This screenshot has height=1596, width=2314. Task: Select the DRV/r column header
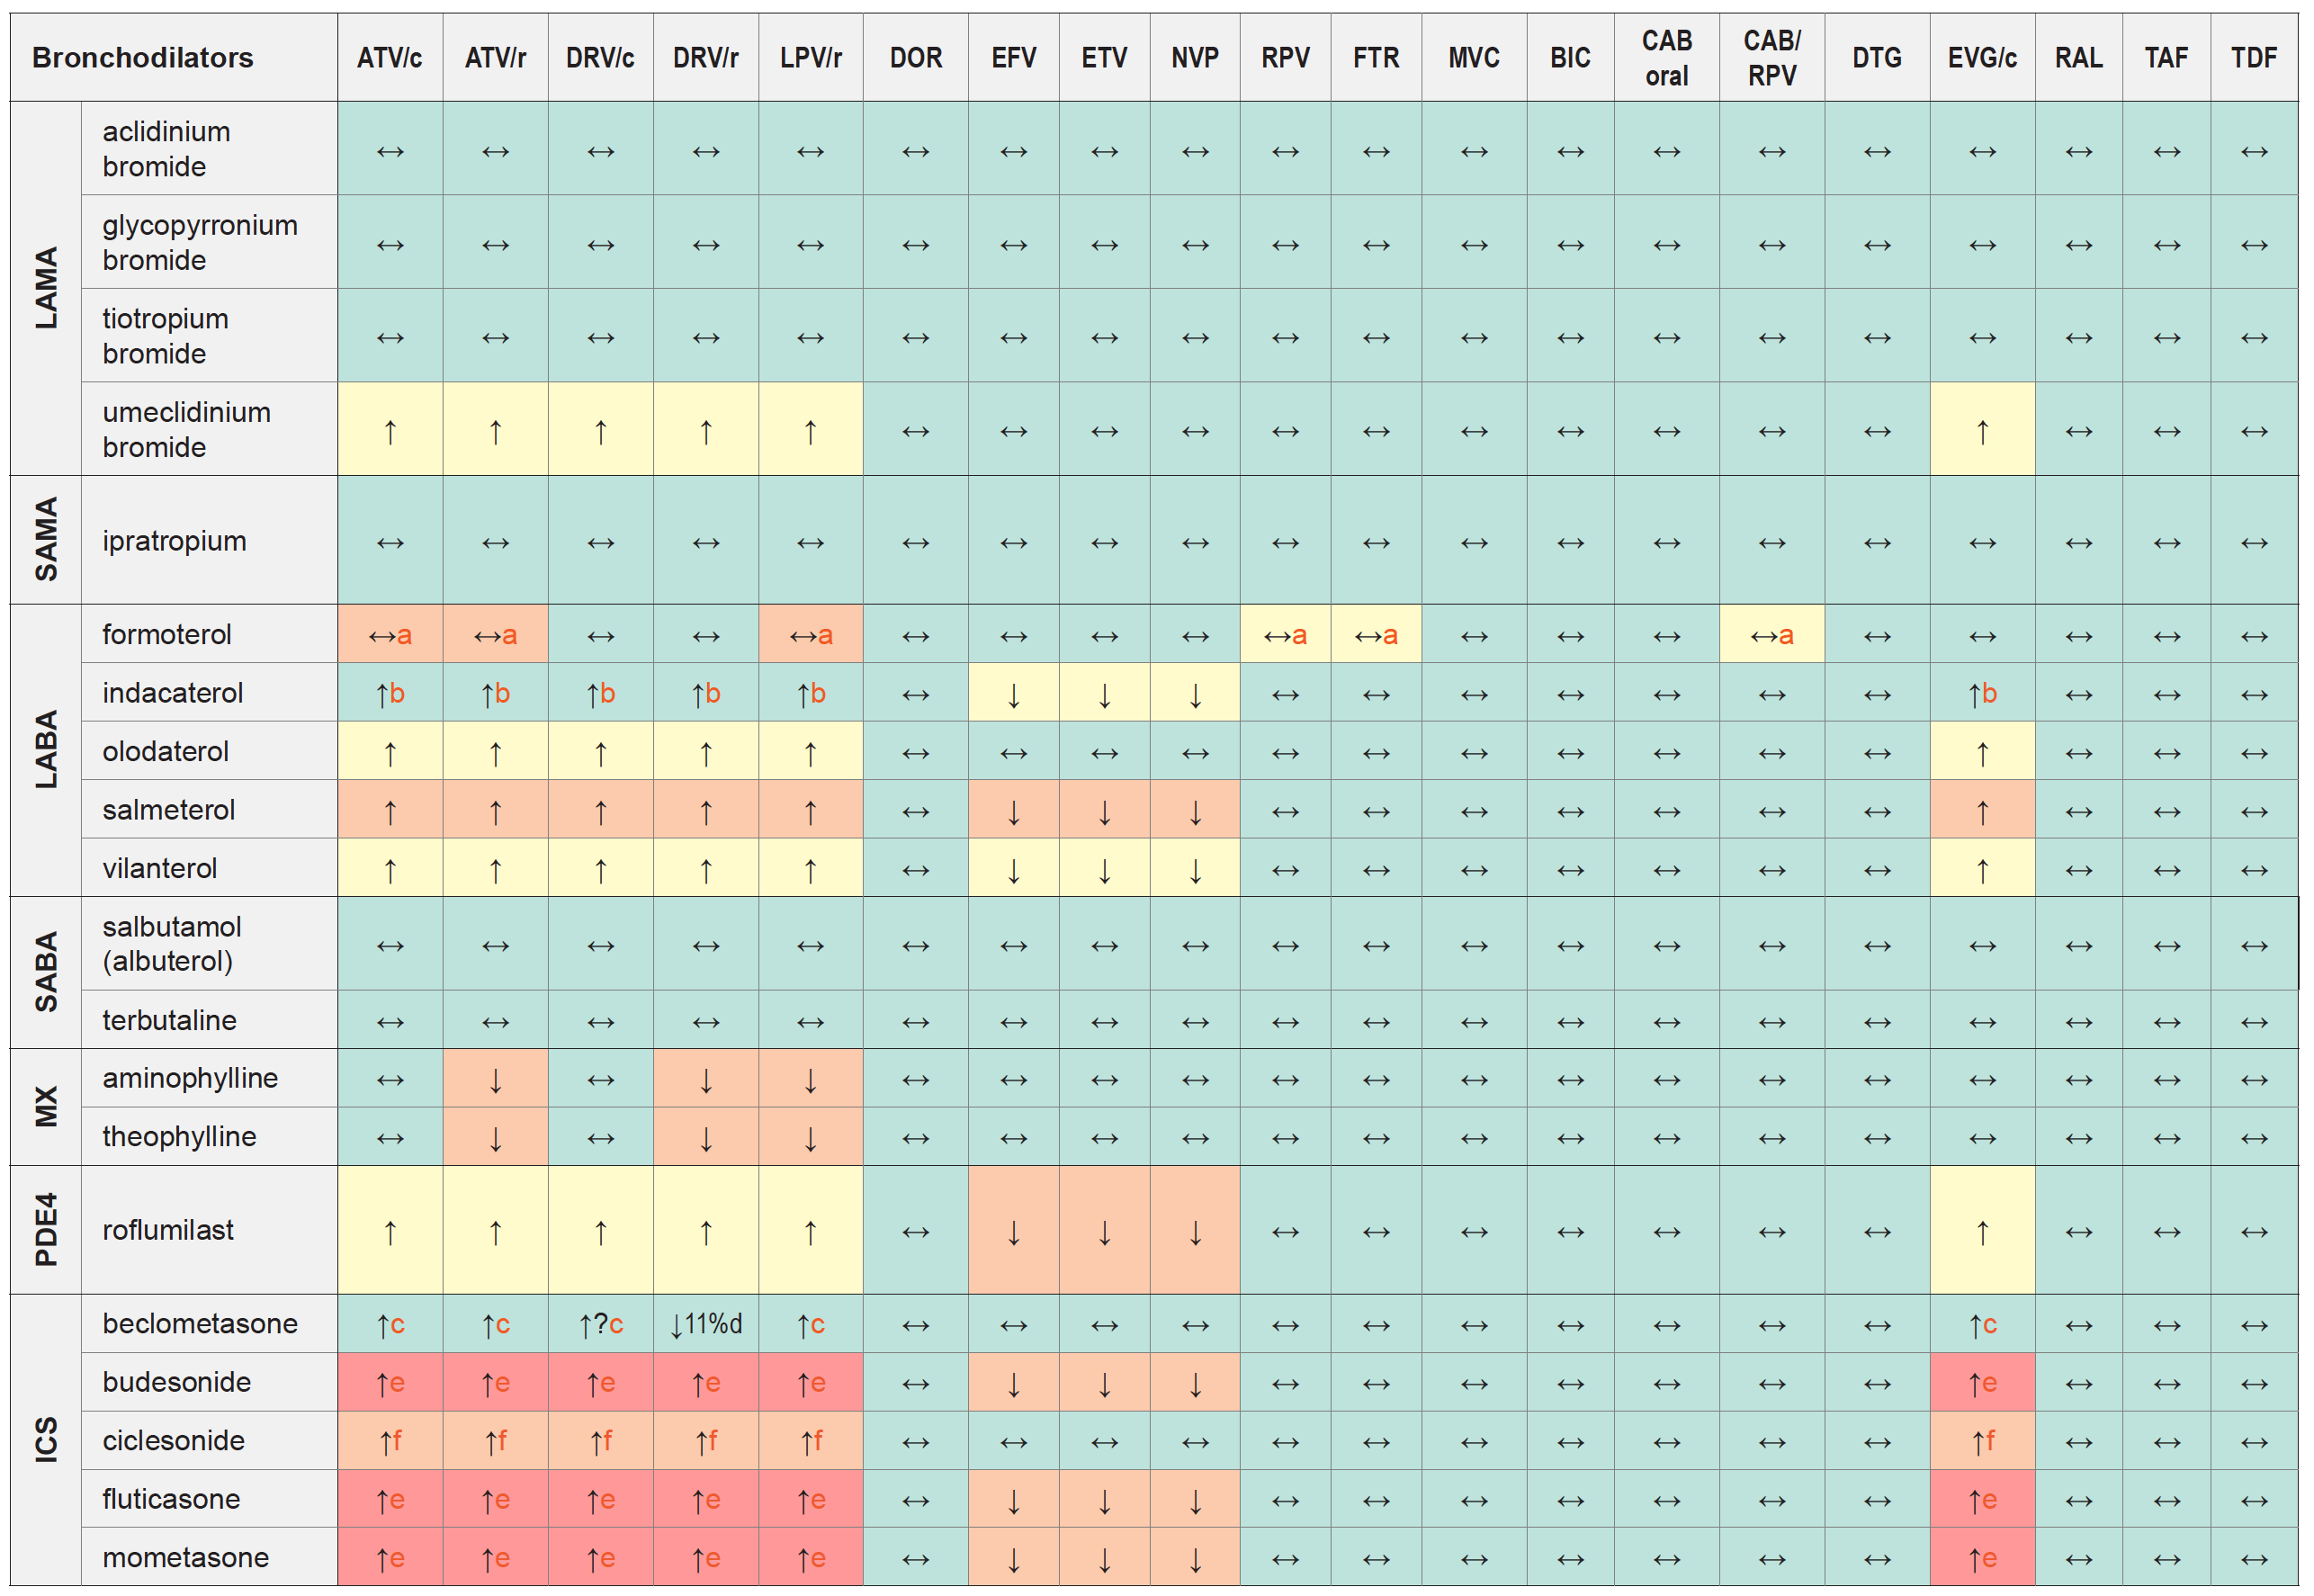(705, 58)
